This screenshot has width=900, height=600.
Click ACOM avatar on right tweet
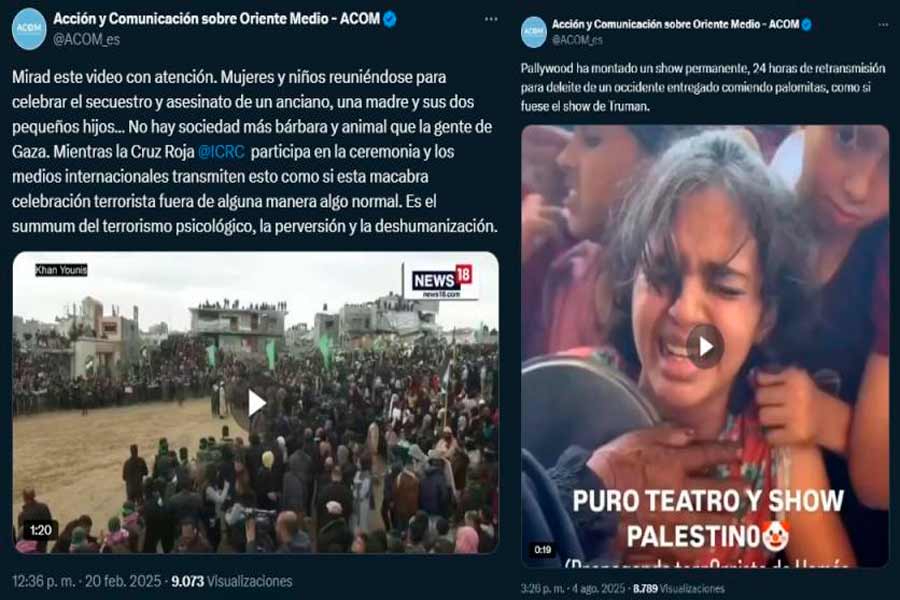[534, 32]
